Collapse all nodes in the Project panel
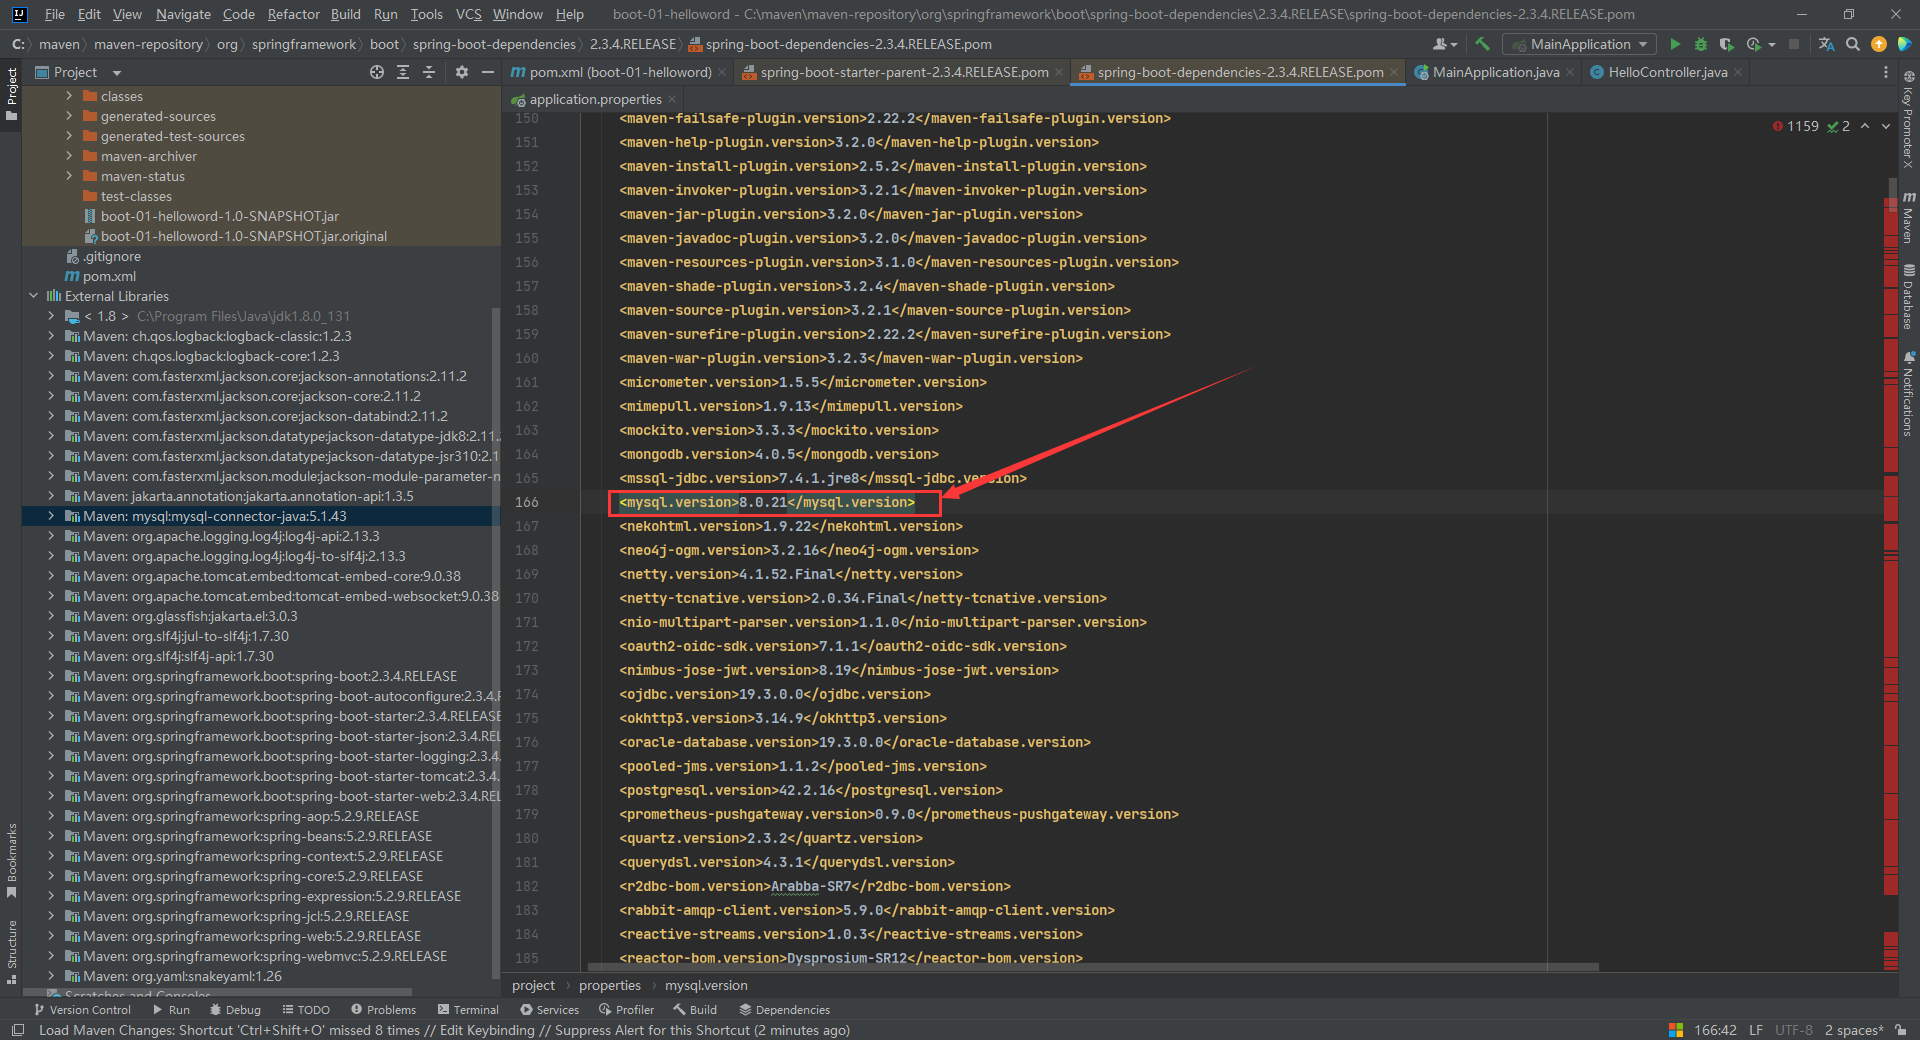 (429, 72)
